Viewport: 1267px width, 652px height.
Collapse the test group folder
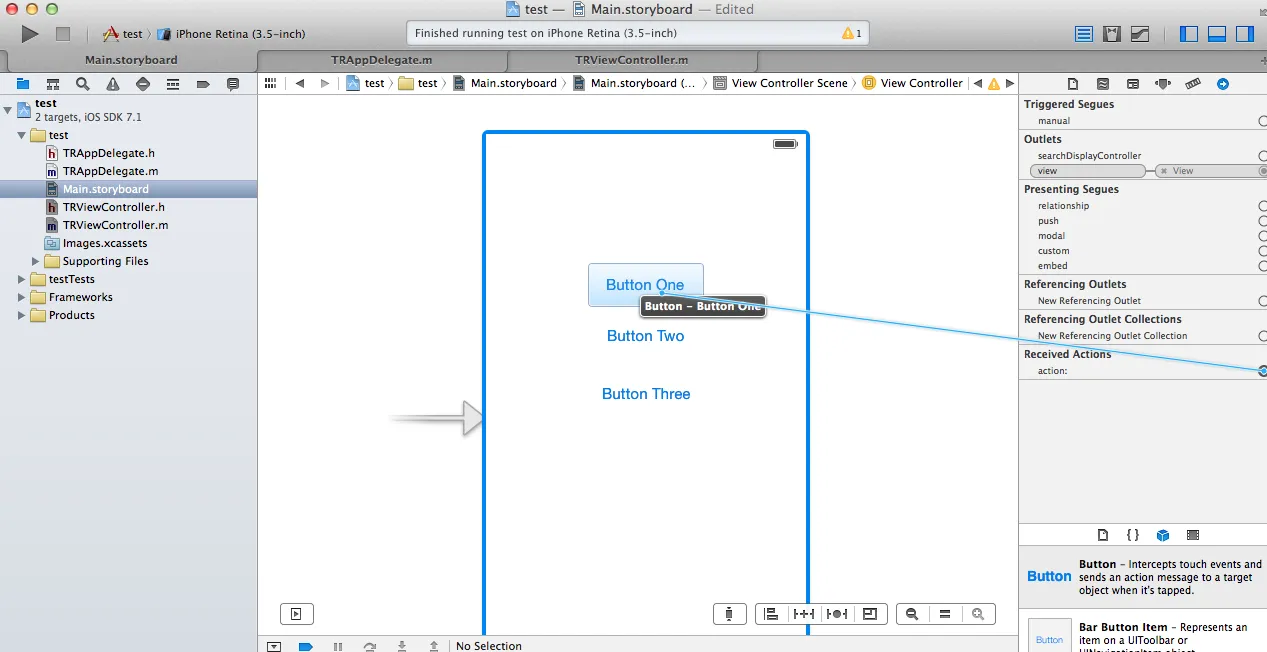pyautogui.click(x=22, y=135)
